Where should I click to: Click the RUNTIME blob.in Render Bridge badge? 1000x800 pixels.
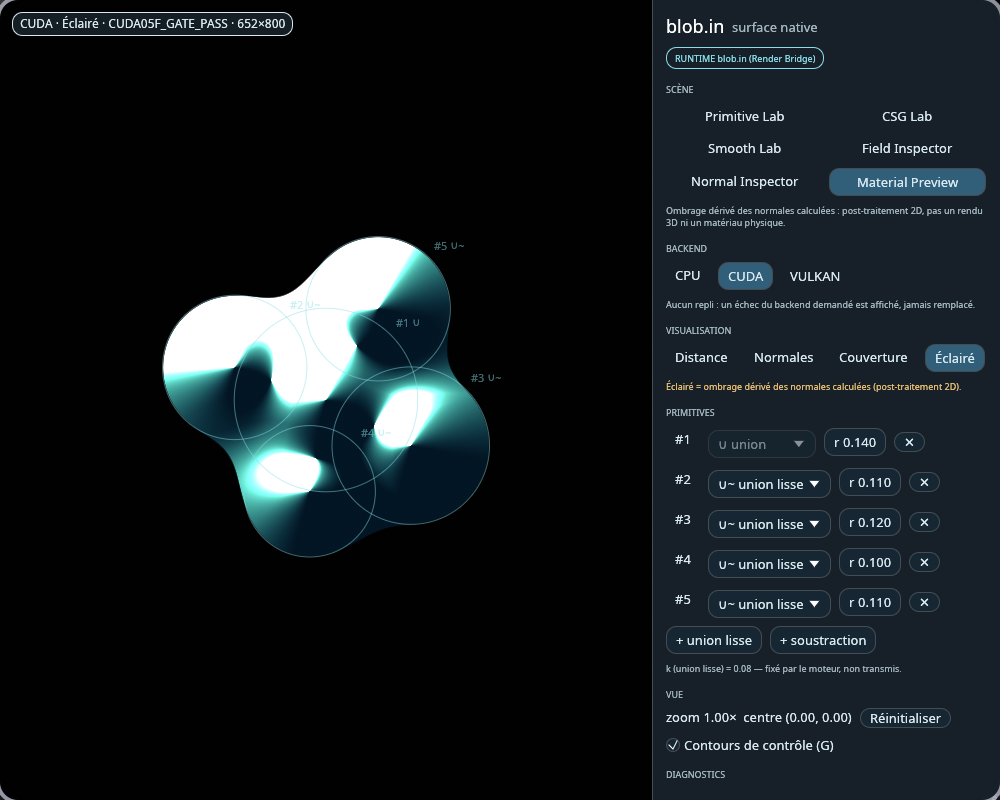pyautogui.click(x=745, y=58)
